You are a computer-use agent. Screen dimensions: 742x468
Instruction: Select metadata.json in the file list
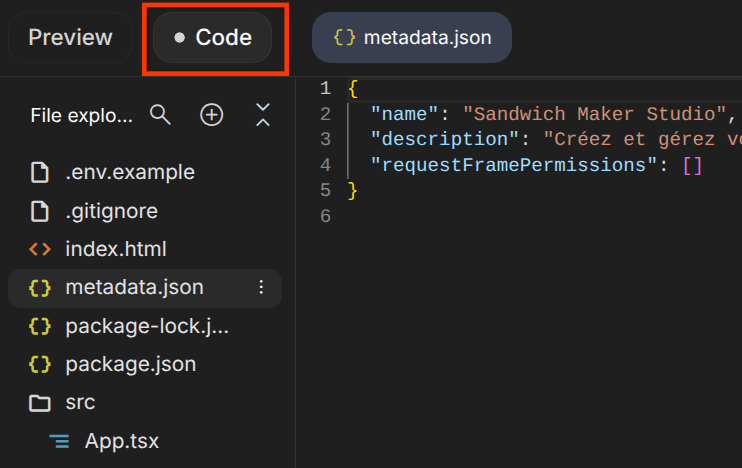tap(134, 288)
